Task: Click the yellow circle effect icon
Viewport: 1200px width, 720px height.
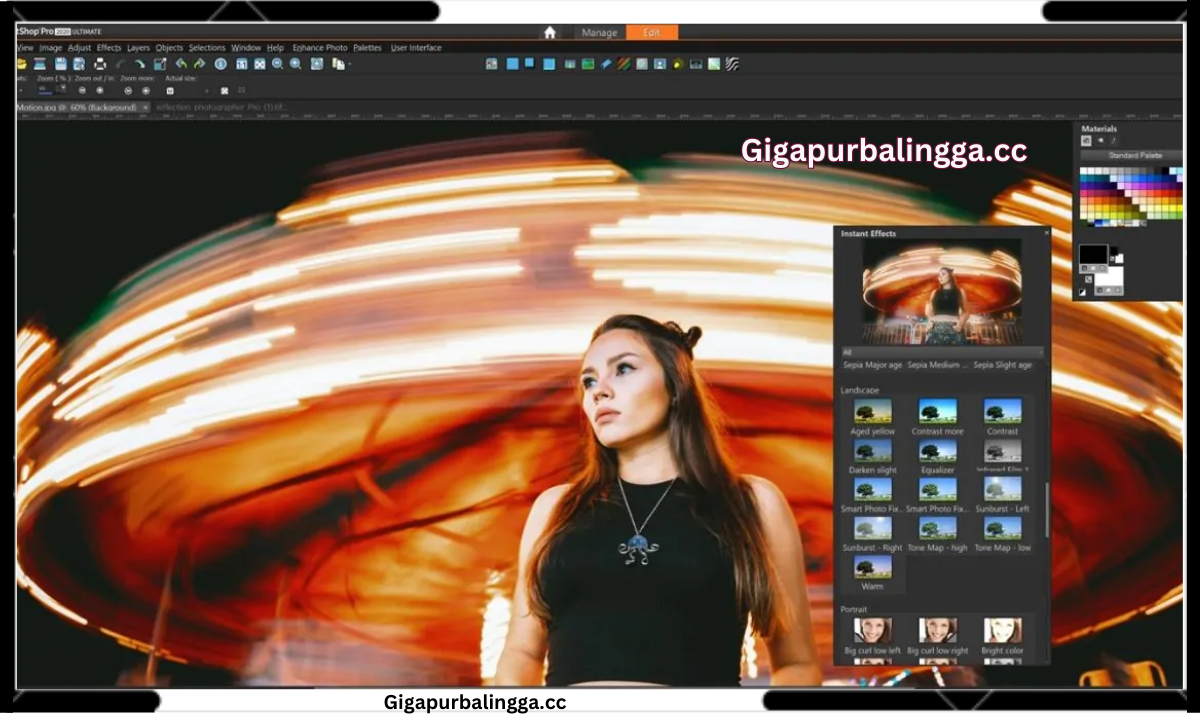Action: tap(678, 64)
